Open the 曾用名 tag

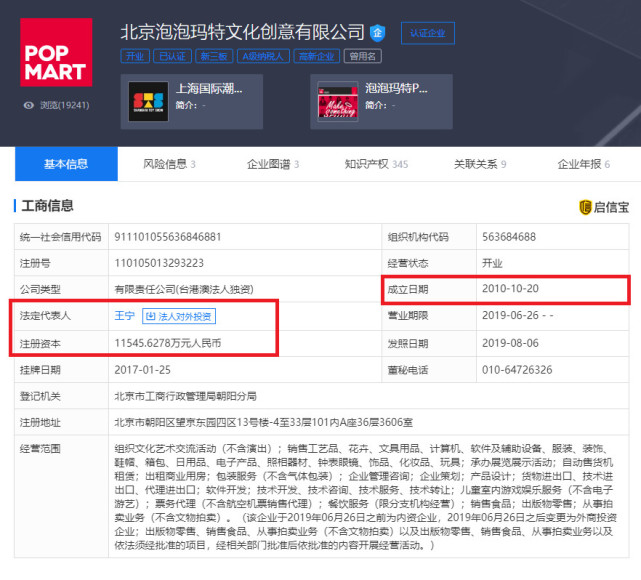coord(363,56)
